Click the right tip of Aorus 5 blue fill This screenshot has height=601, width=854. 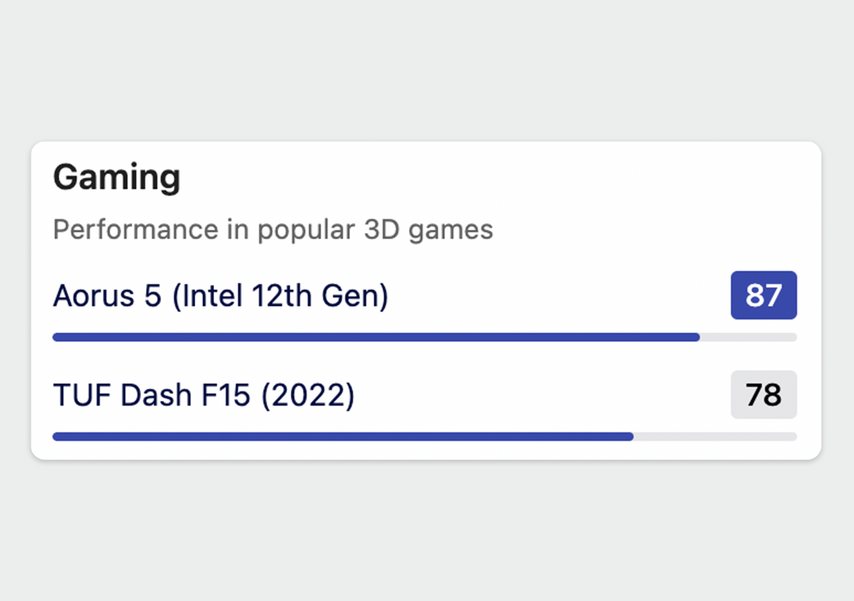point(697,337)
